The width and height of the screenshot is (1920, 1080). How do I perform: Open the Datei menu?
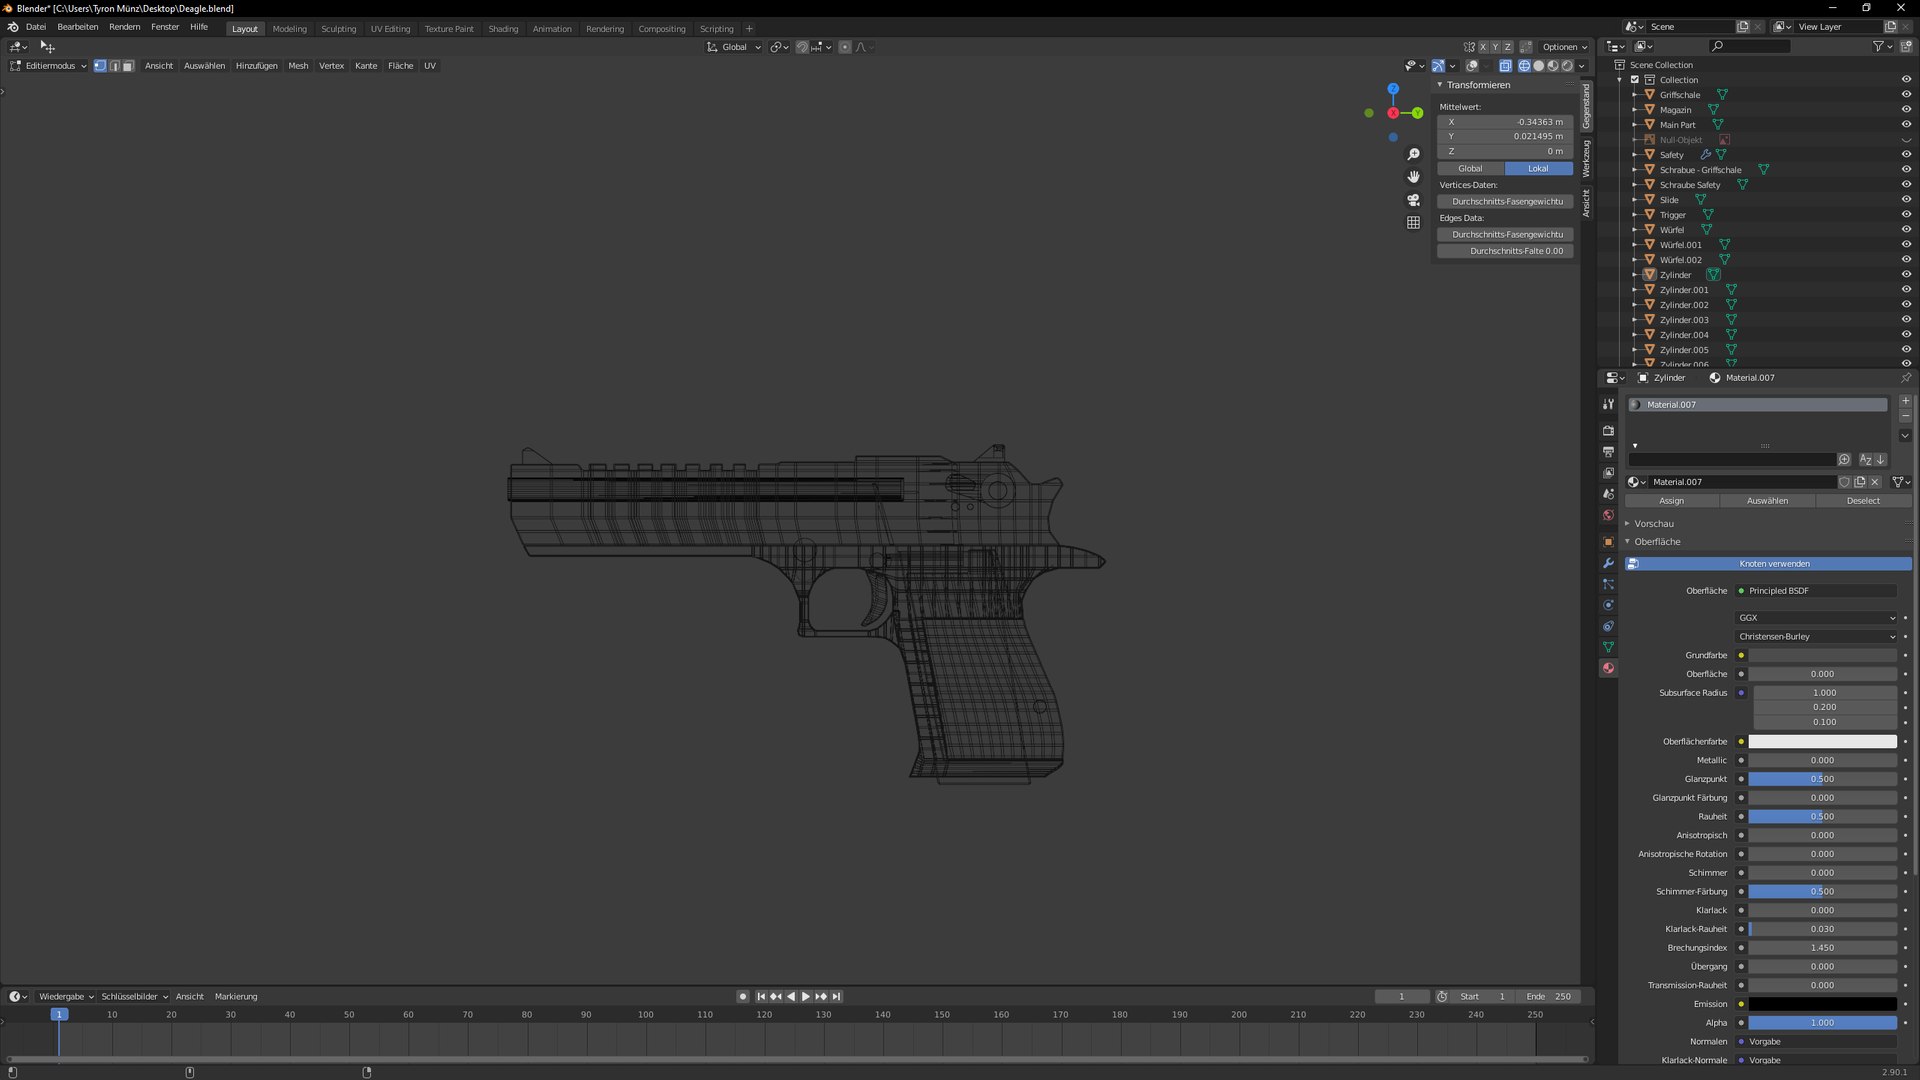click(36, 27)
